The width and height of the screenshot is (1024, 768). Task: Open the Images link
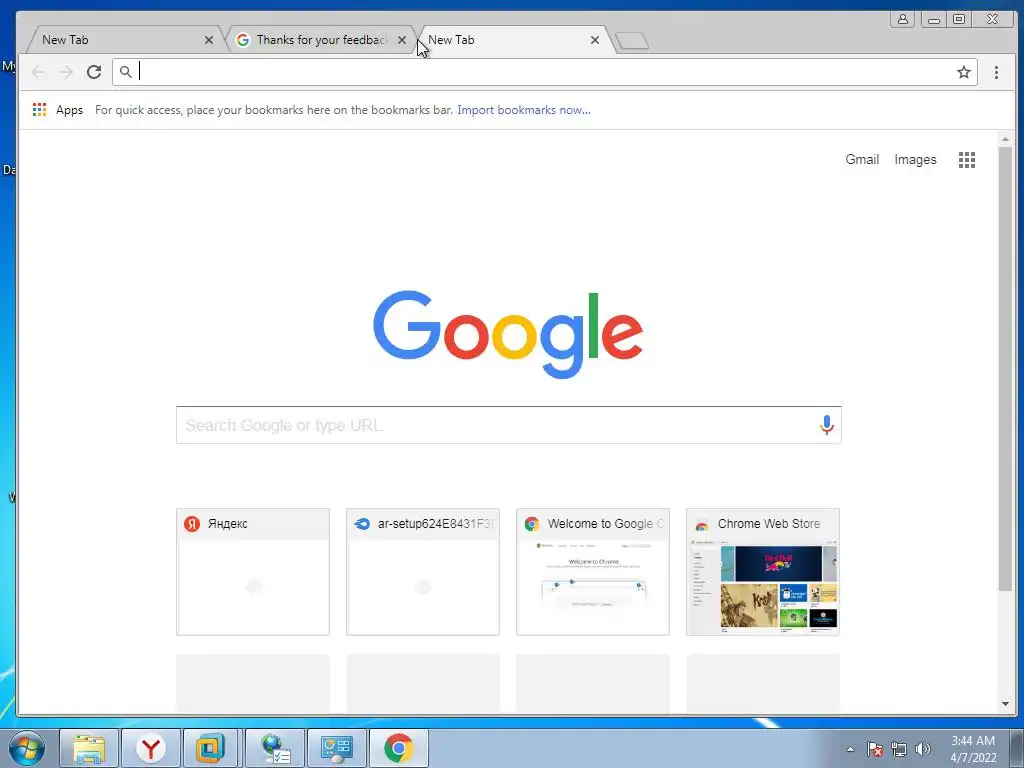[x=915, y=159]
